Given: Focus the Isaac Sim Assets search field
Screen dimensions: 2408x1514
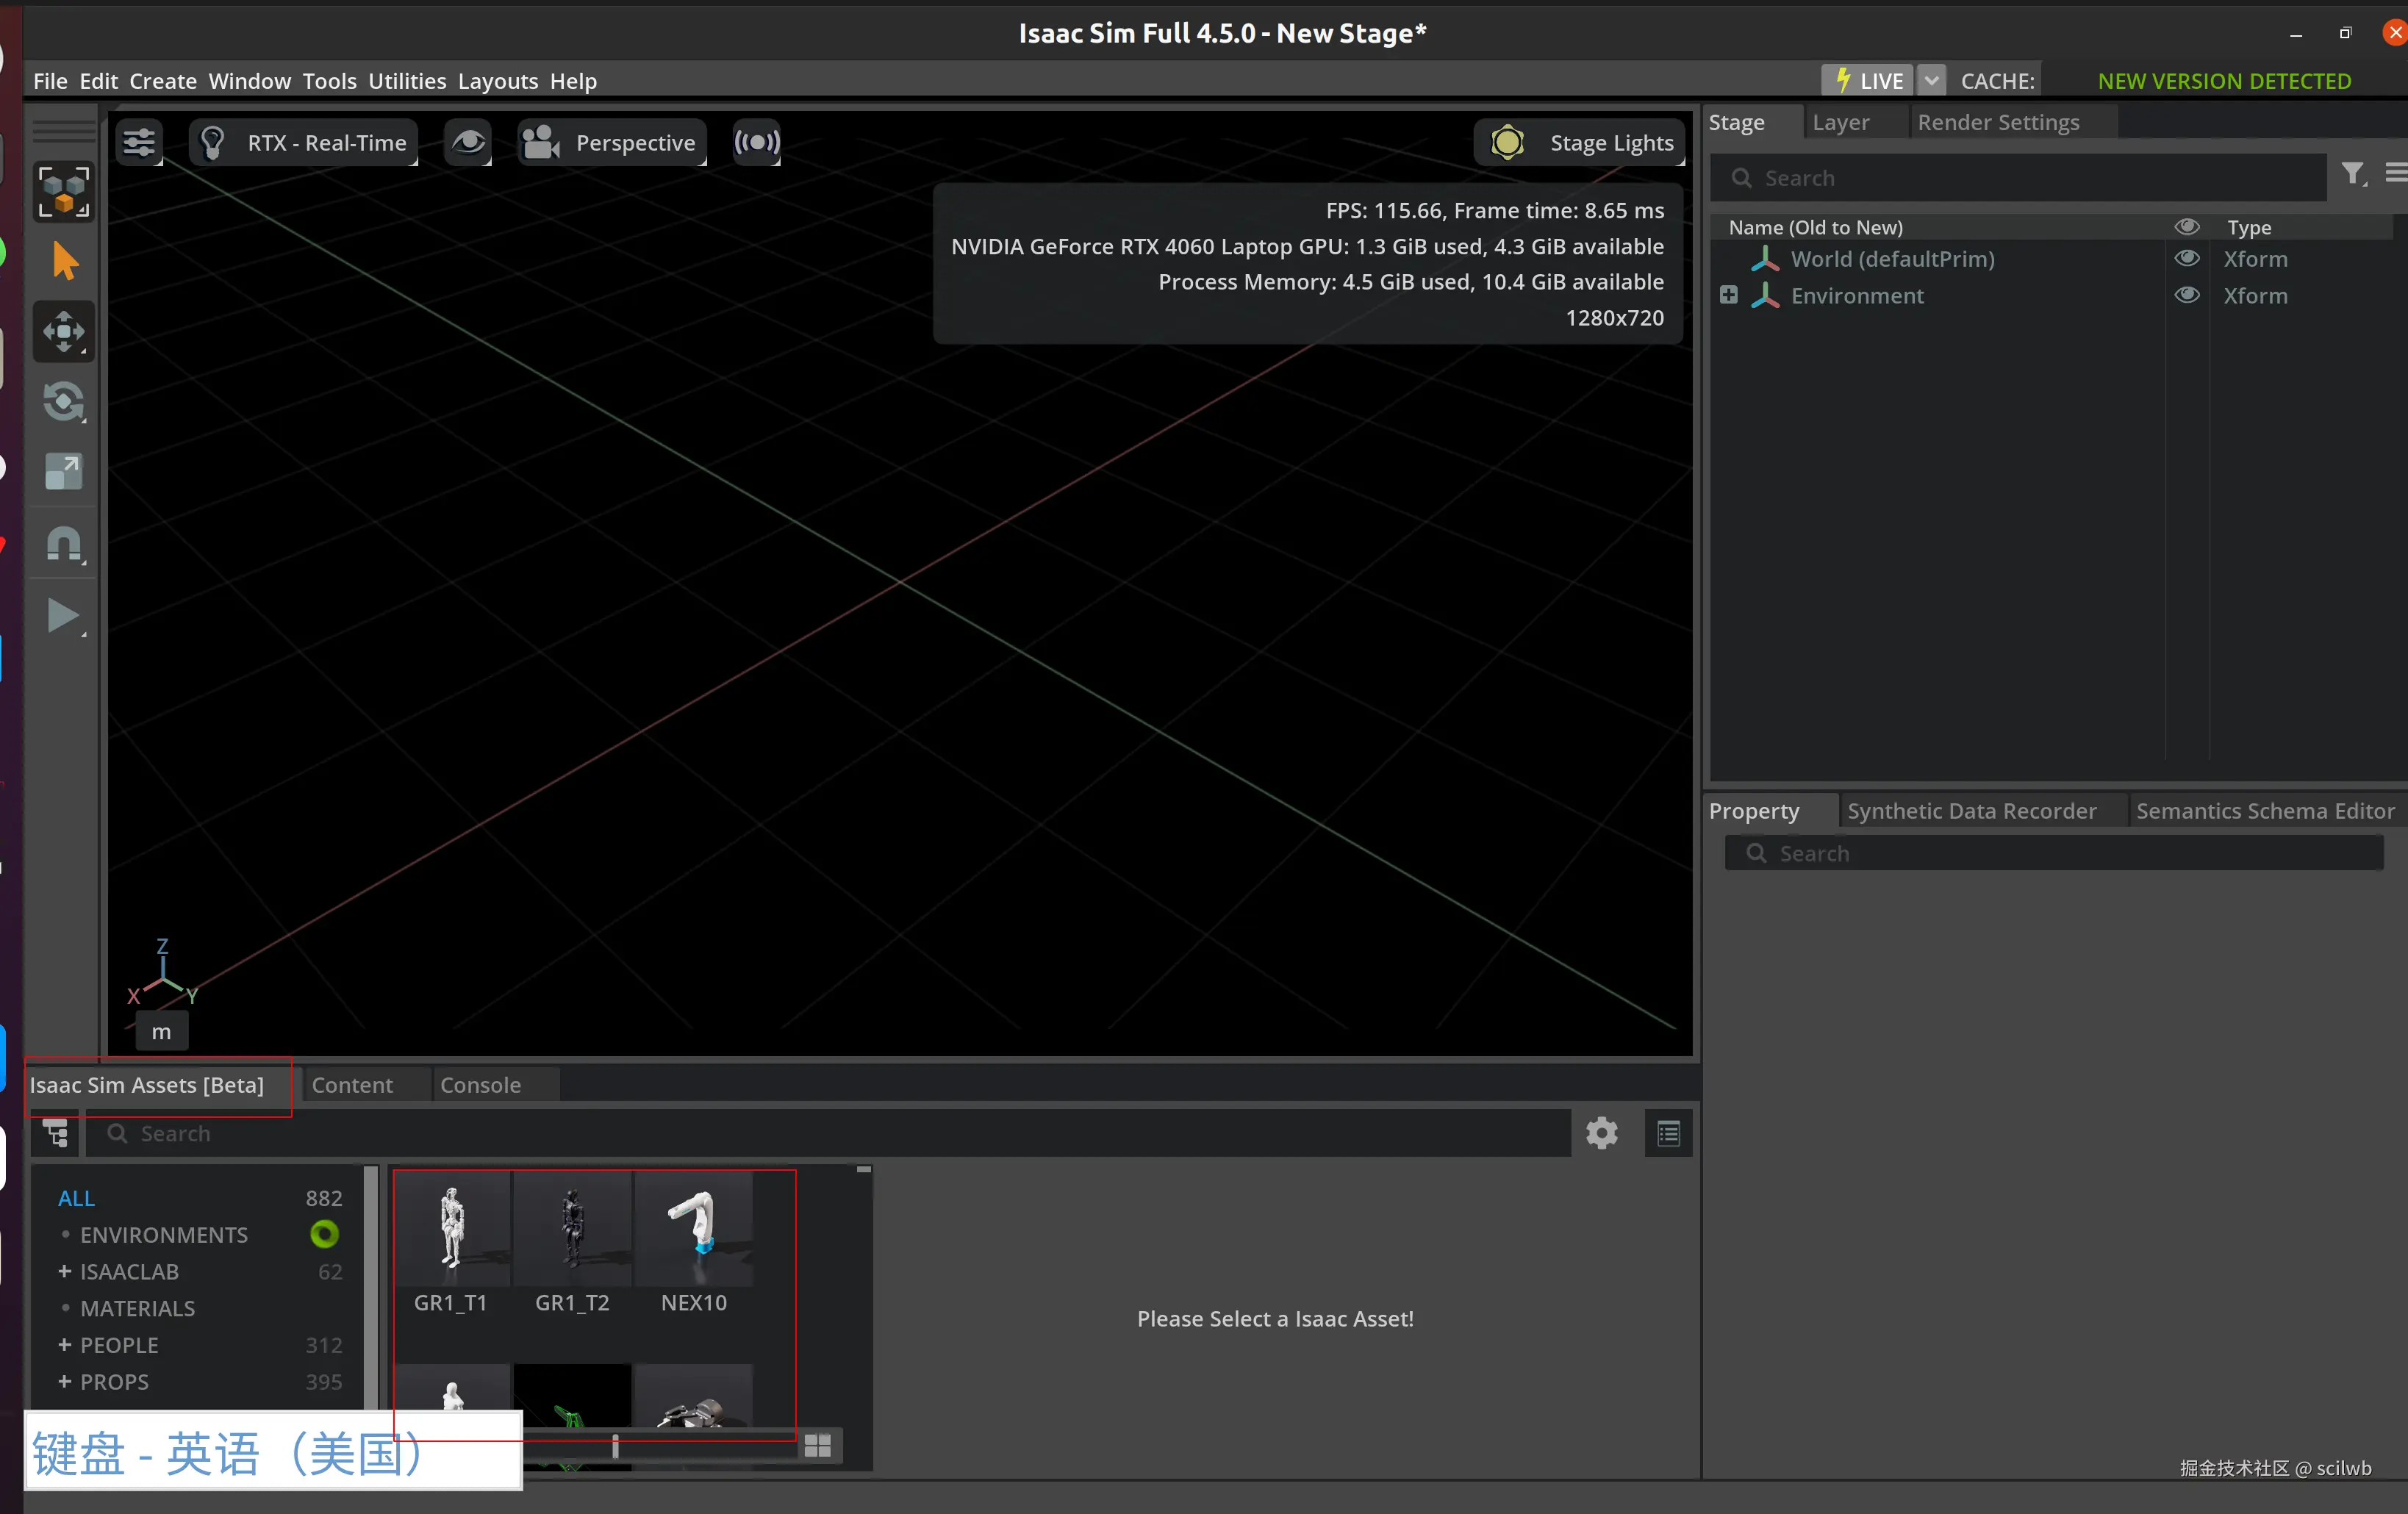Looking at the screenshot, I should 829,1133.
